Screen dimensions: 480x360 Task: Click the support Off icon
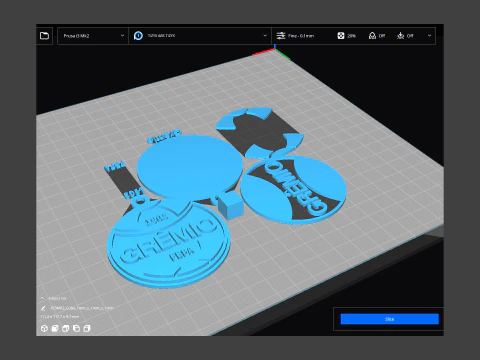372,36
